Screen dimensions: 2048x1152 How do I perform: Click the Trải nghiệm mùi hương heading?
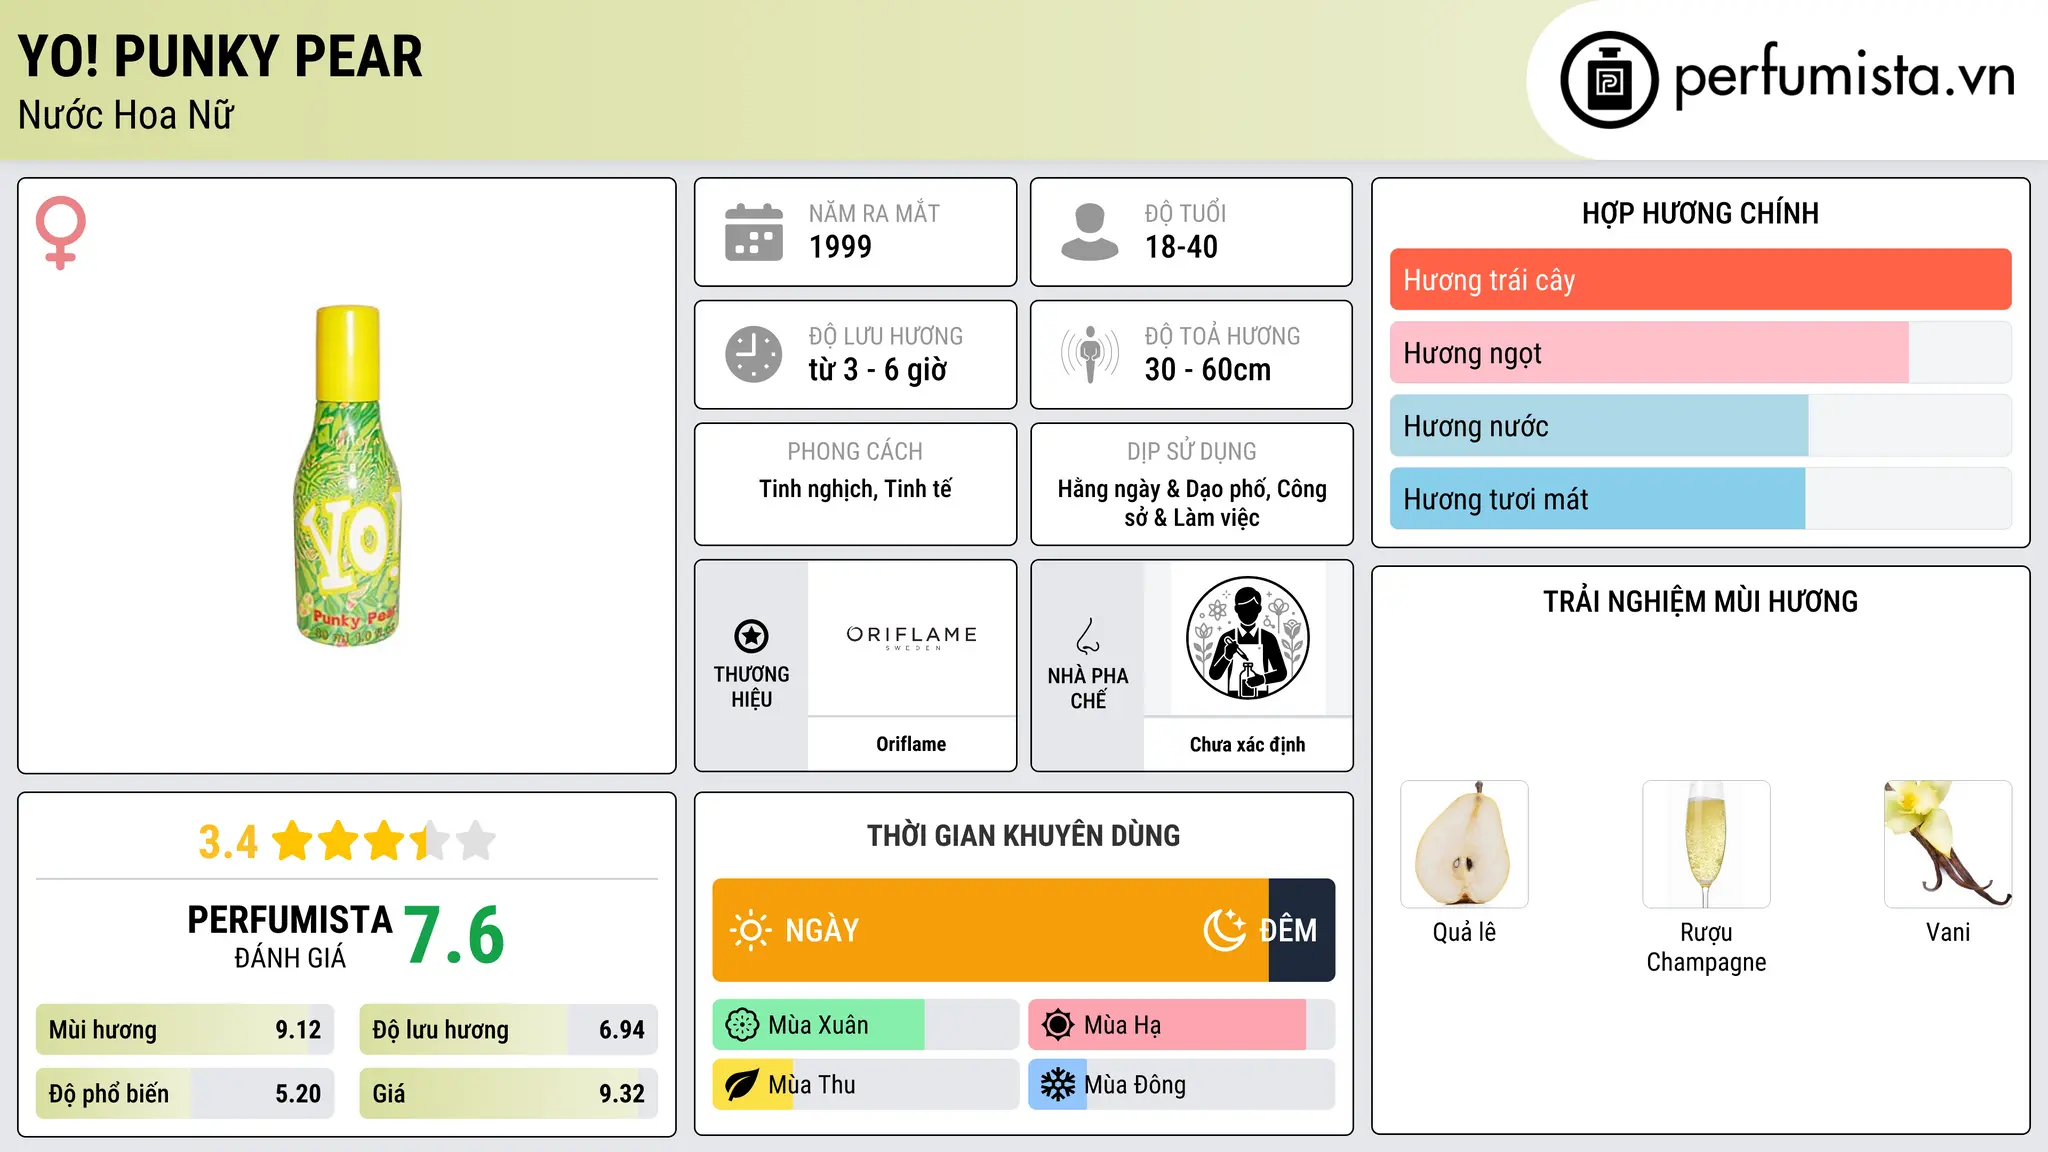click(1700, 602)
